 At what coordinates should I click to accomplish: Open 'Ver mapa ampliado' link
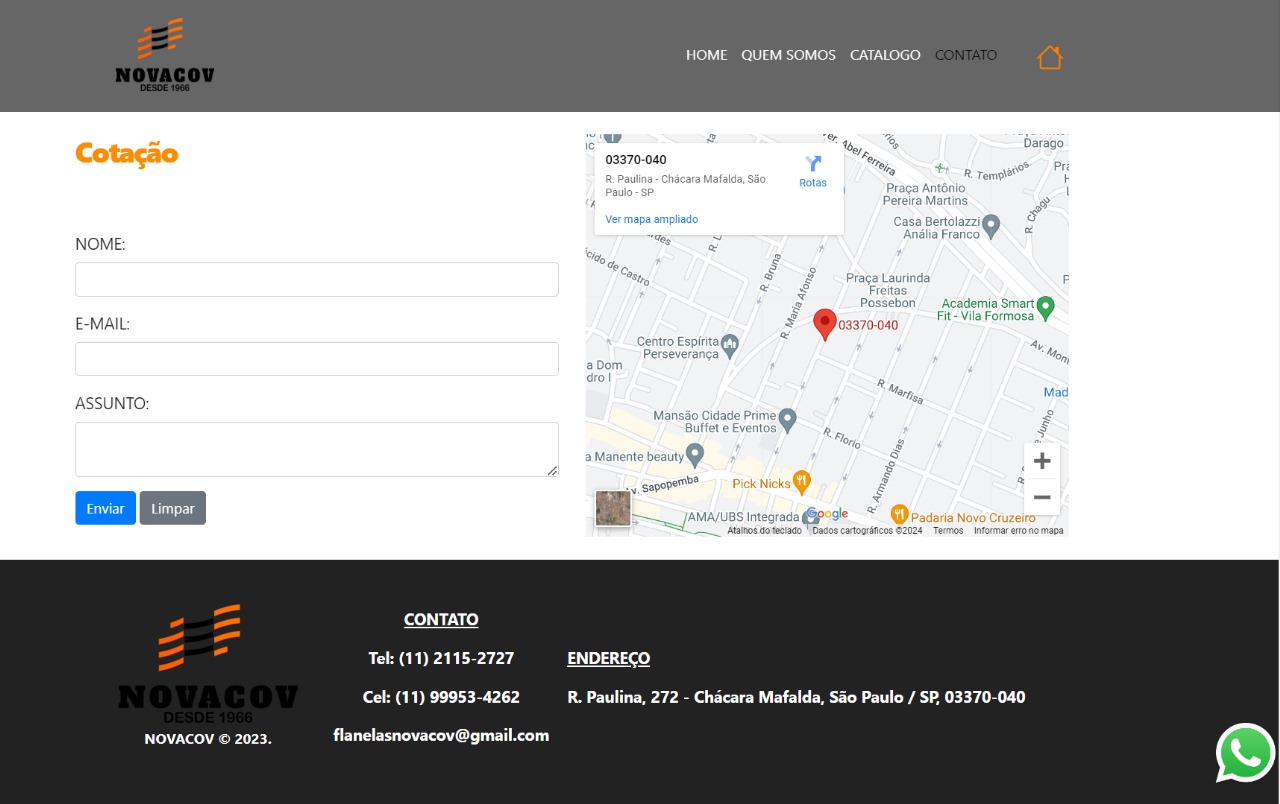(651, 219)
